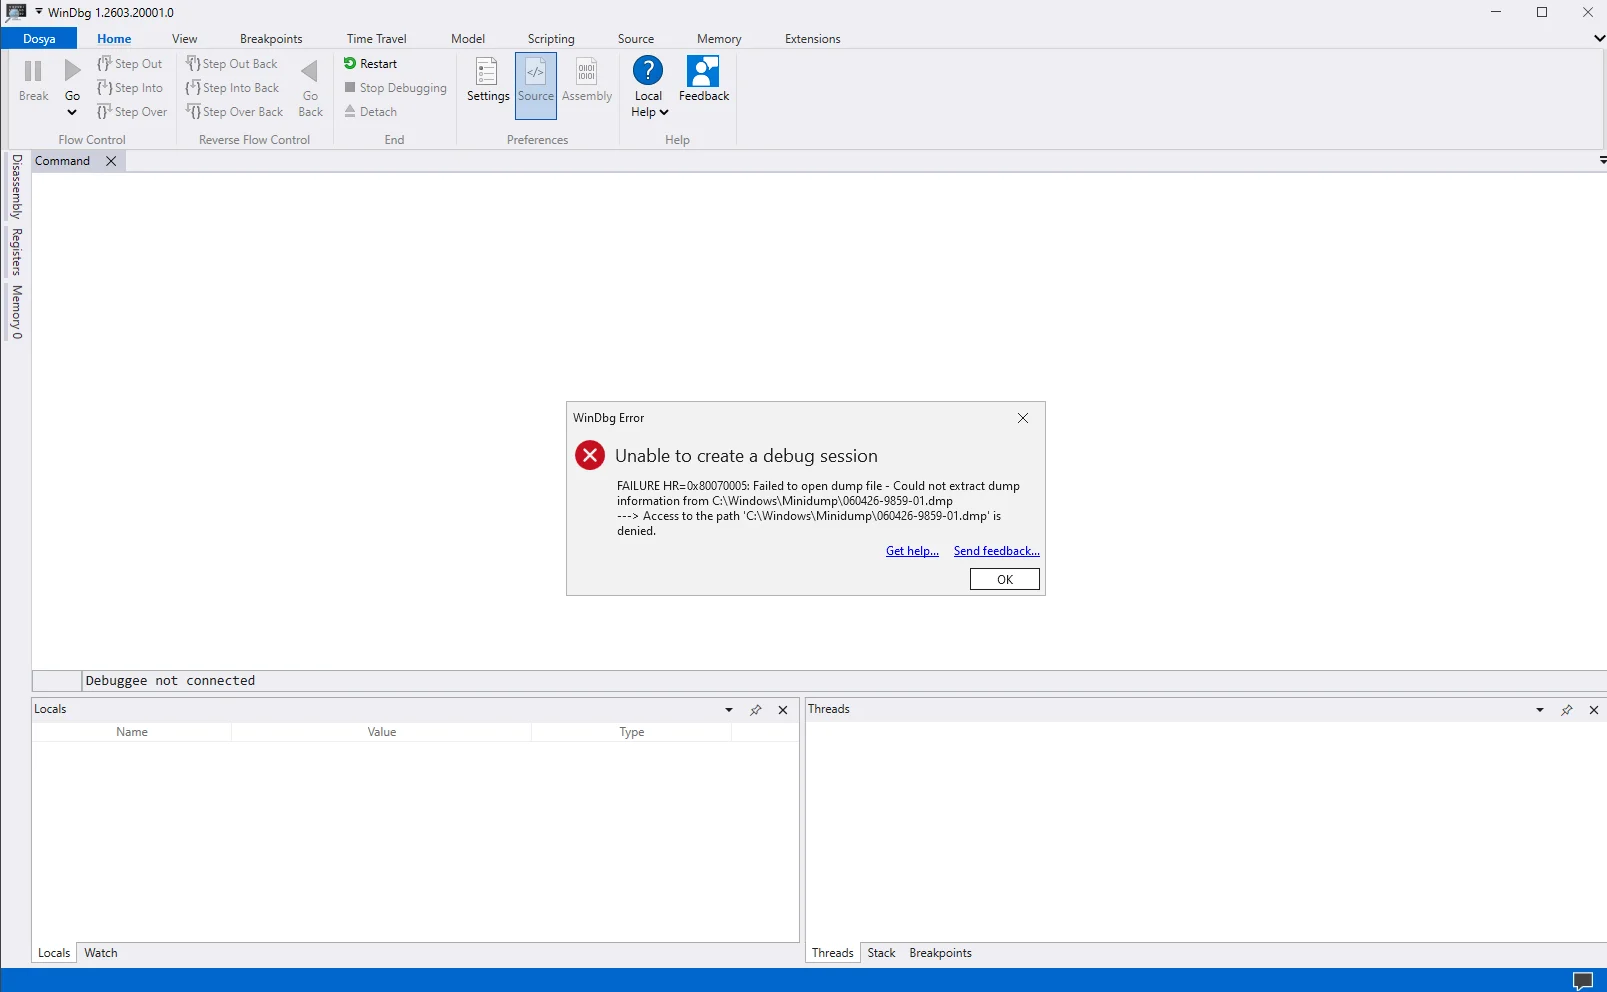Click the command input field
The height and width of the screenshot is (992, 1607).
coord(844,681)
